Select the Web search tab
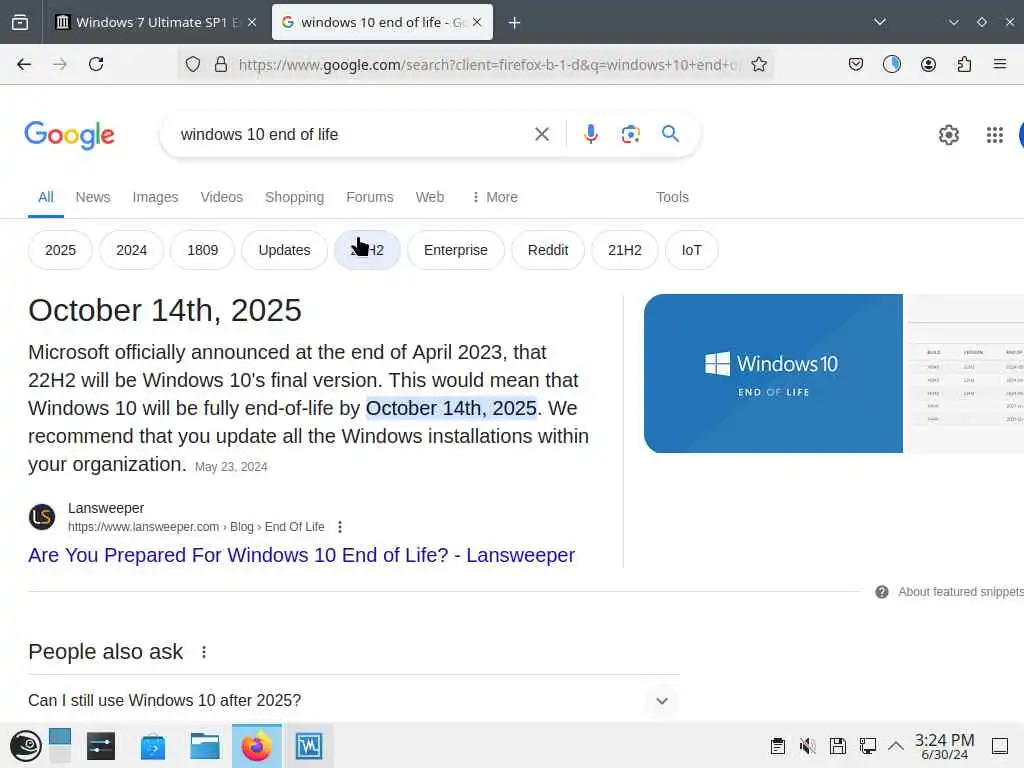 tap(430, 197)
